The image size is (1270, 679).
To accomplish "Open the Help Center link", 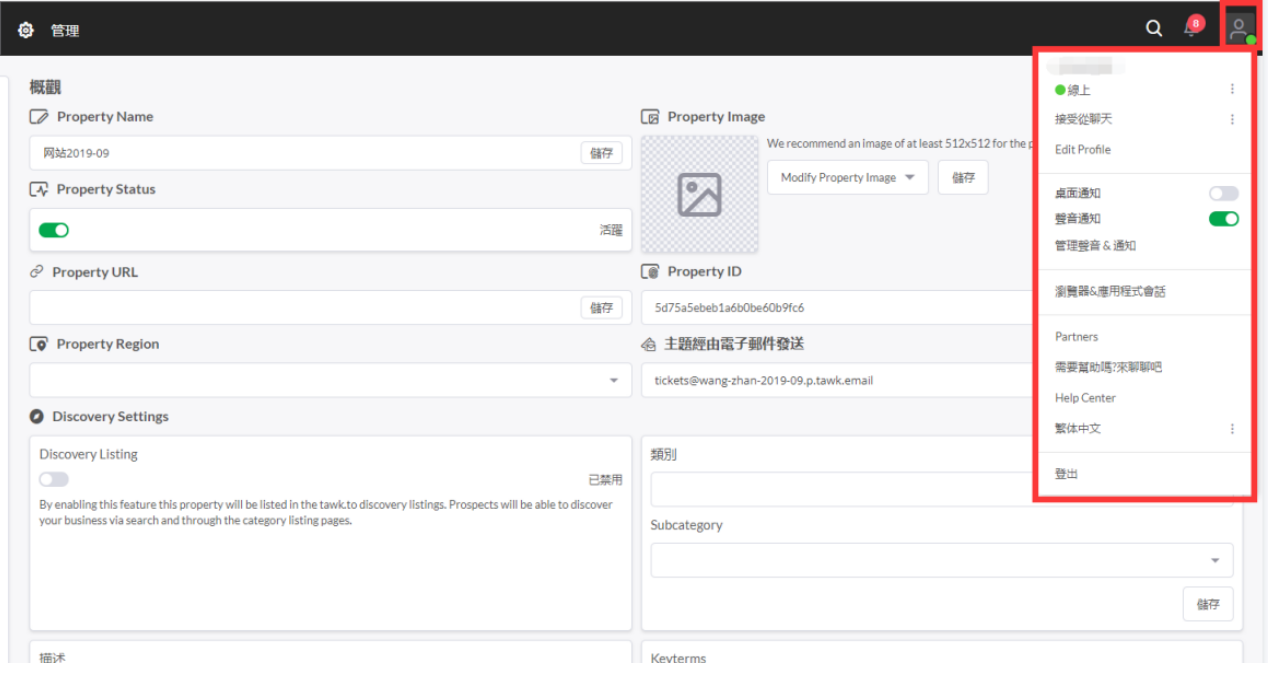I will tap(1085, 398).
